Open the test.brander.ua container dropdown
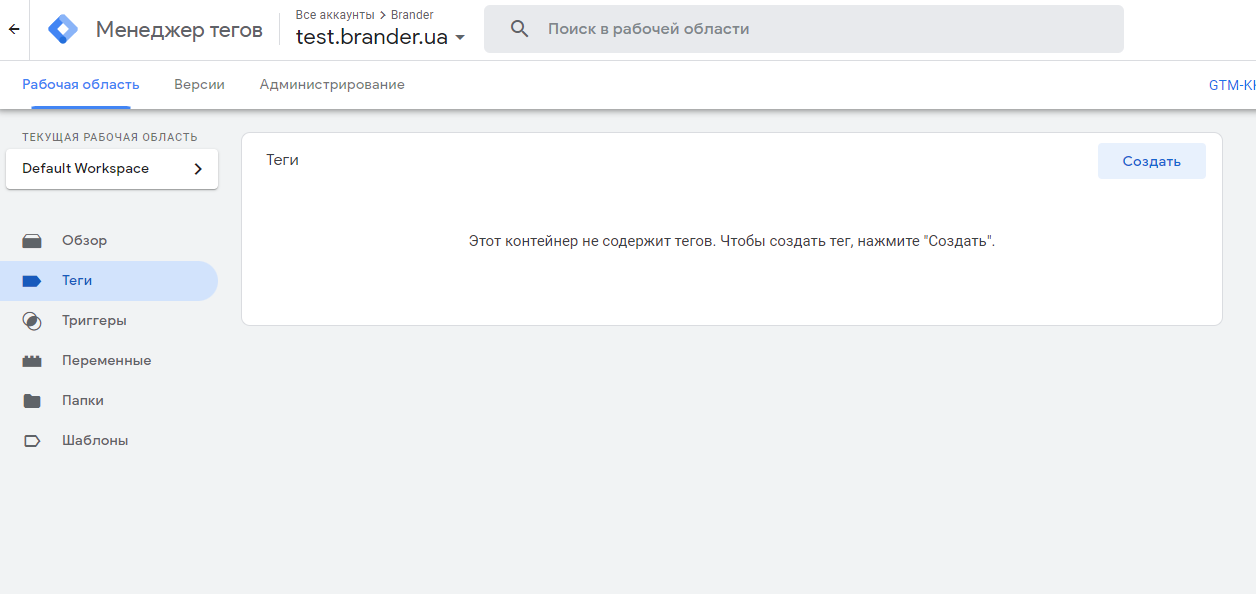 380,38
